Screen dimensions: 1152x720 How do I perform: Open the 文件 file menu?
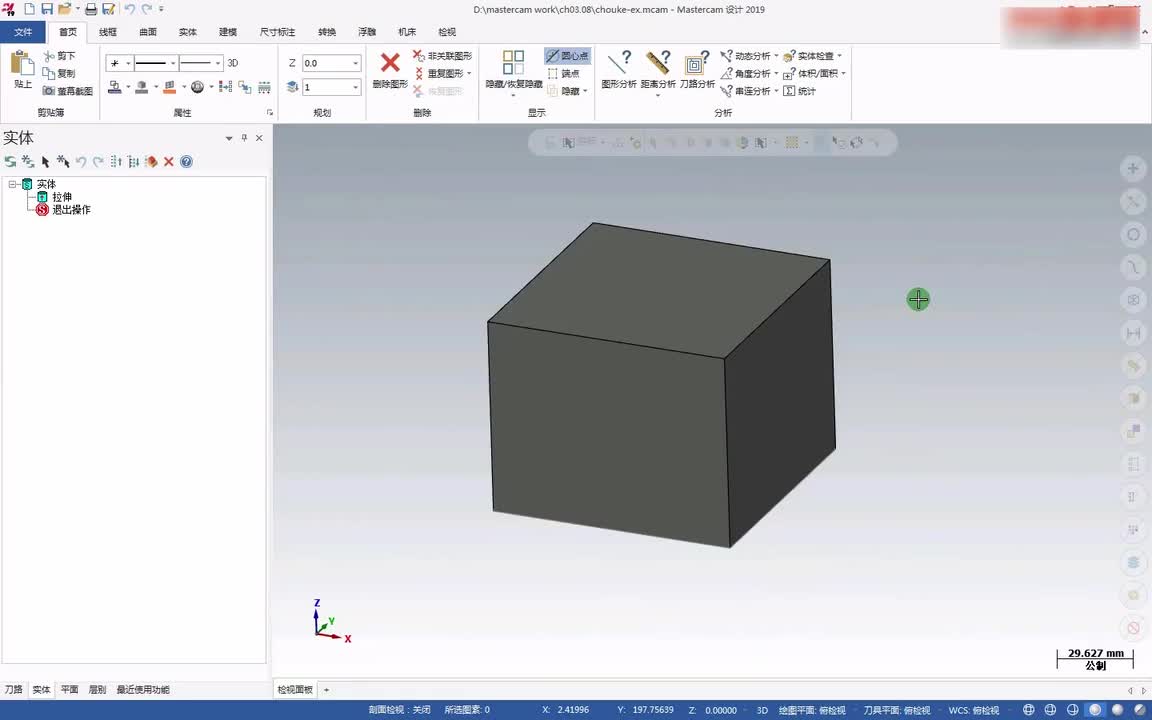tap(23, 32)
